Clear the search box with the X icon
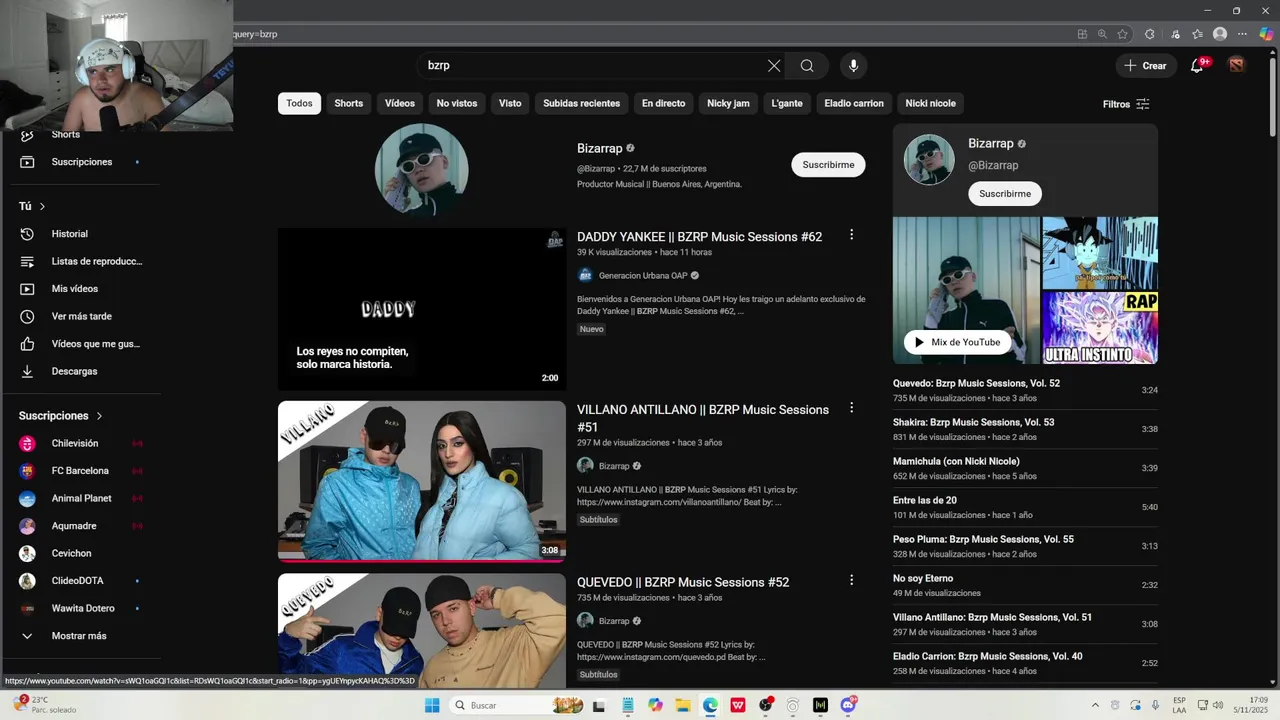1280x720 pixels. point(774,66)
